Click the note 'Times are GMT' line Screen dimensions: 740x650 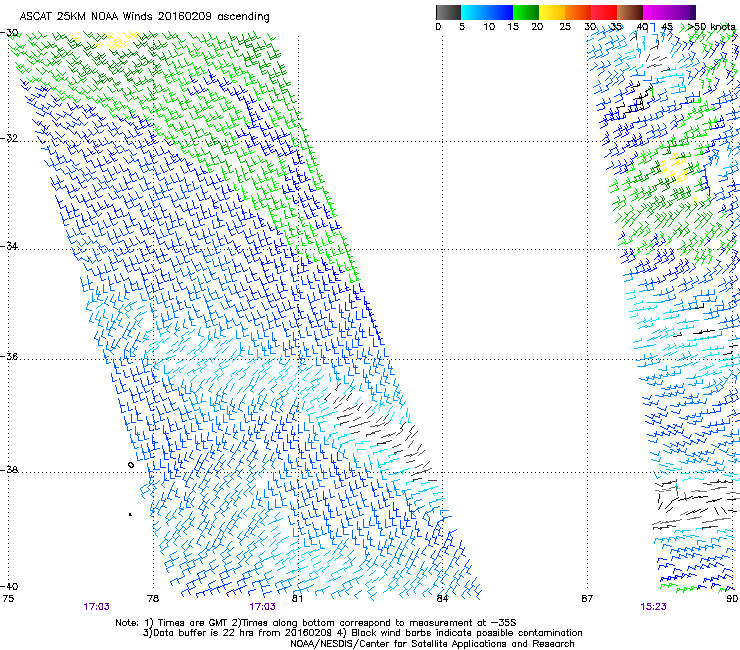click(316, 623)
